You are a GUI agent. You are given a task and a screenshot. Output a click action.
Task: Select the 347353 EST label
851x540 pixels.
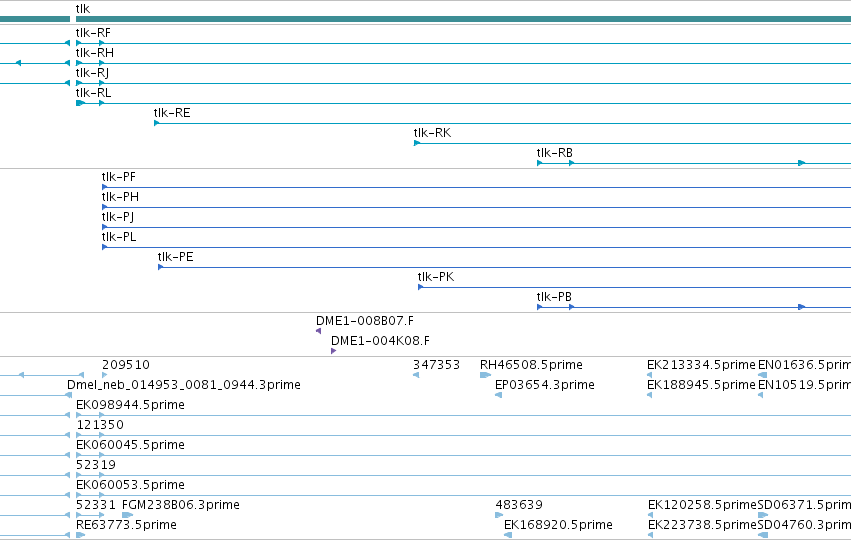coord(436,365)
